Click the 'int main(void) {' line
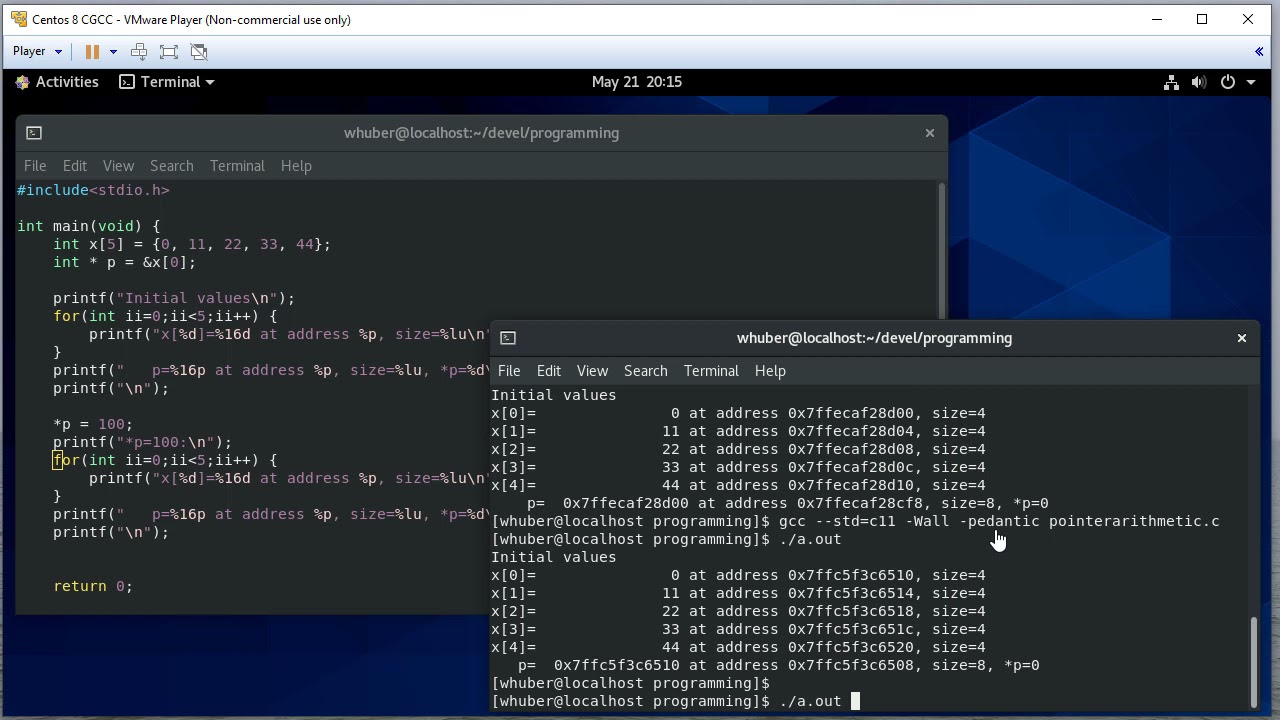Viewport: 1280px width, 720px height. tap(88, 226)
